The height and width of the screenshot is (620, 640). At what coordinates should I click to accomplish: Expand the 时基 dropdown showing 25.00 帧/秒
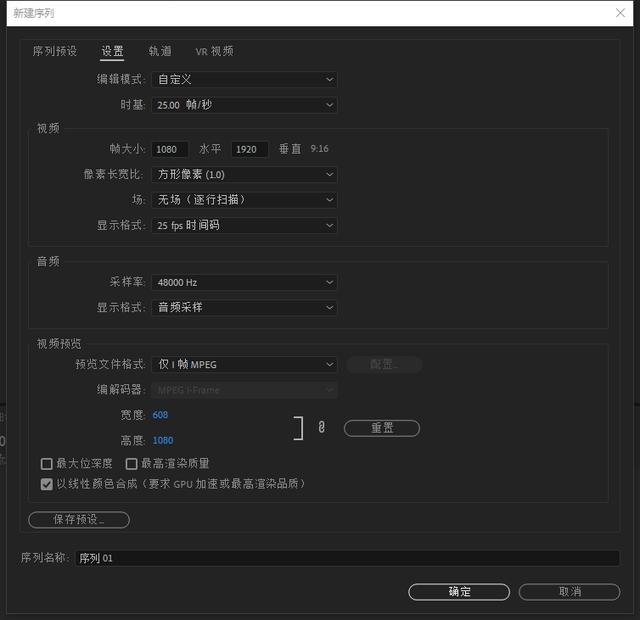click(x=244, y=105)
